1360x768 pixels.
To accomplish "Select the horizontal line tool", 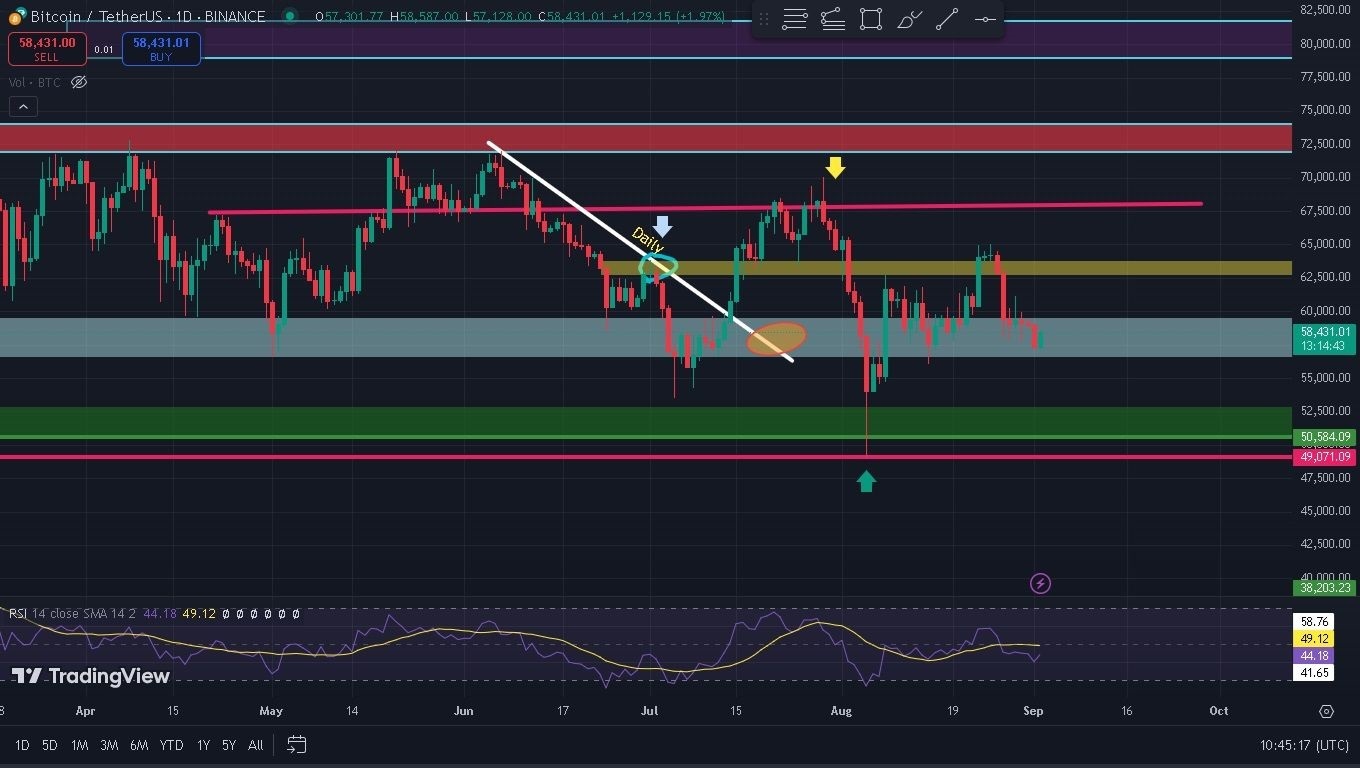I will 985,19.
